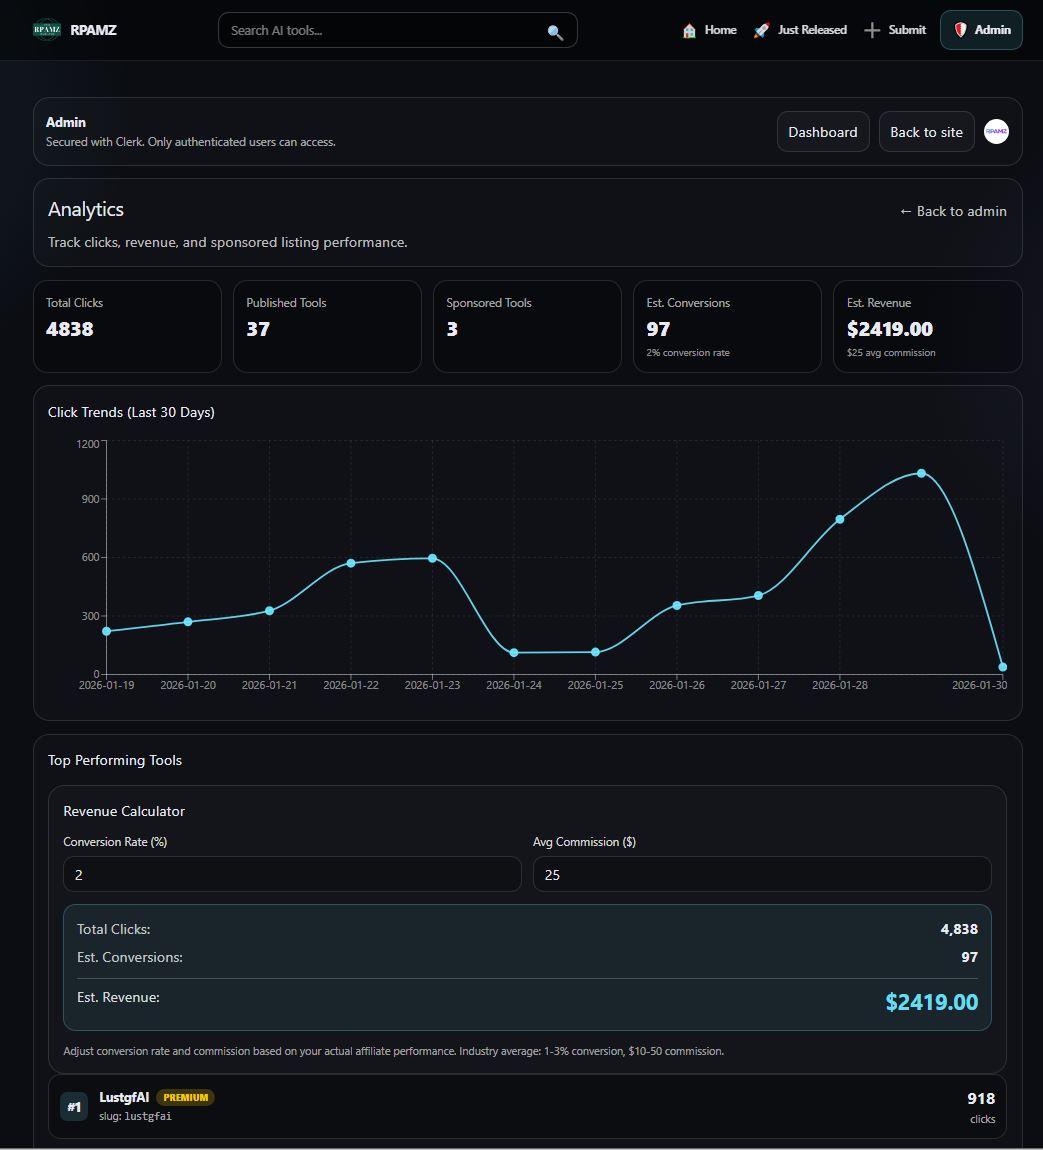Click the Submit plus icon

[x=872, y=31]
